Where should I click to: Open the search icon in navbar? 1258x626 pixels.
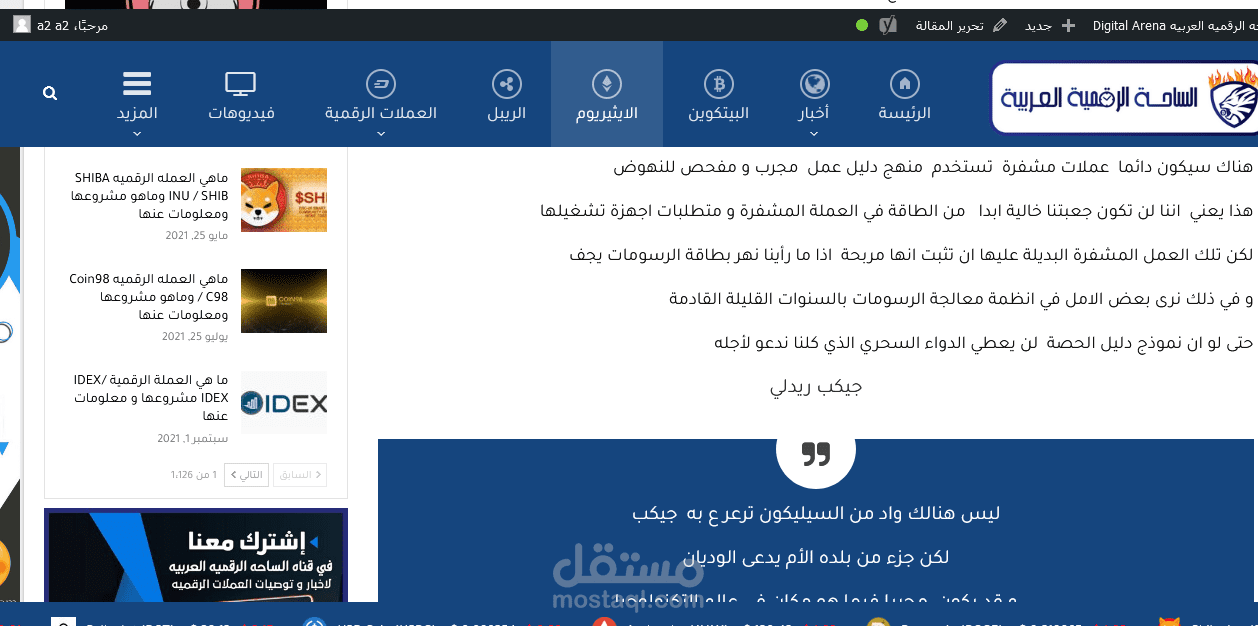[x=49, y=92]
